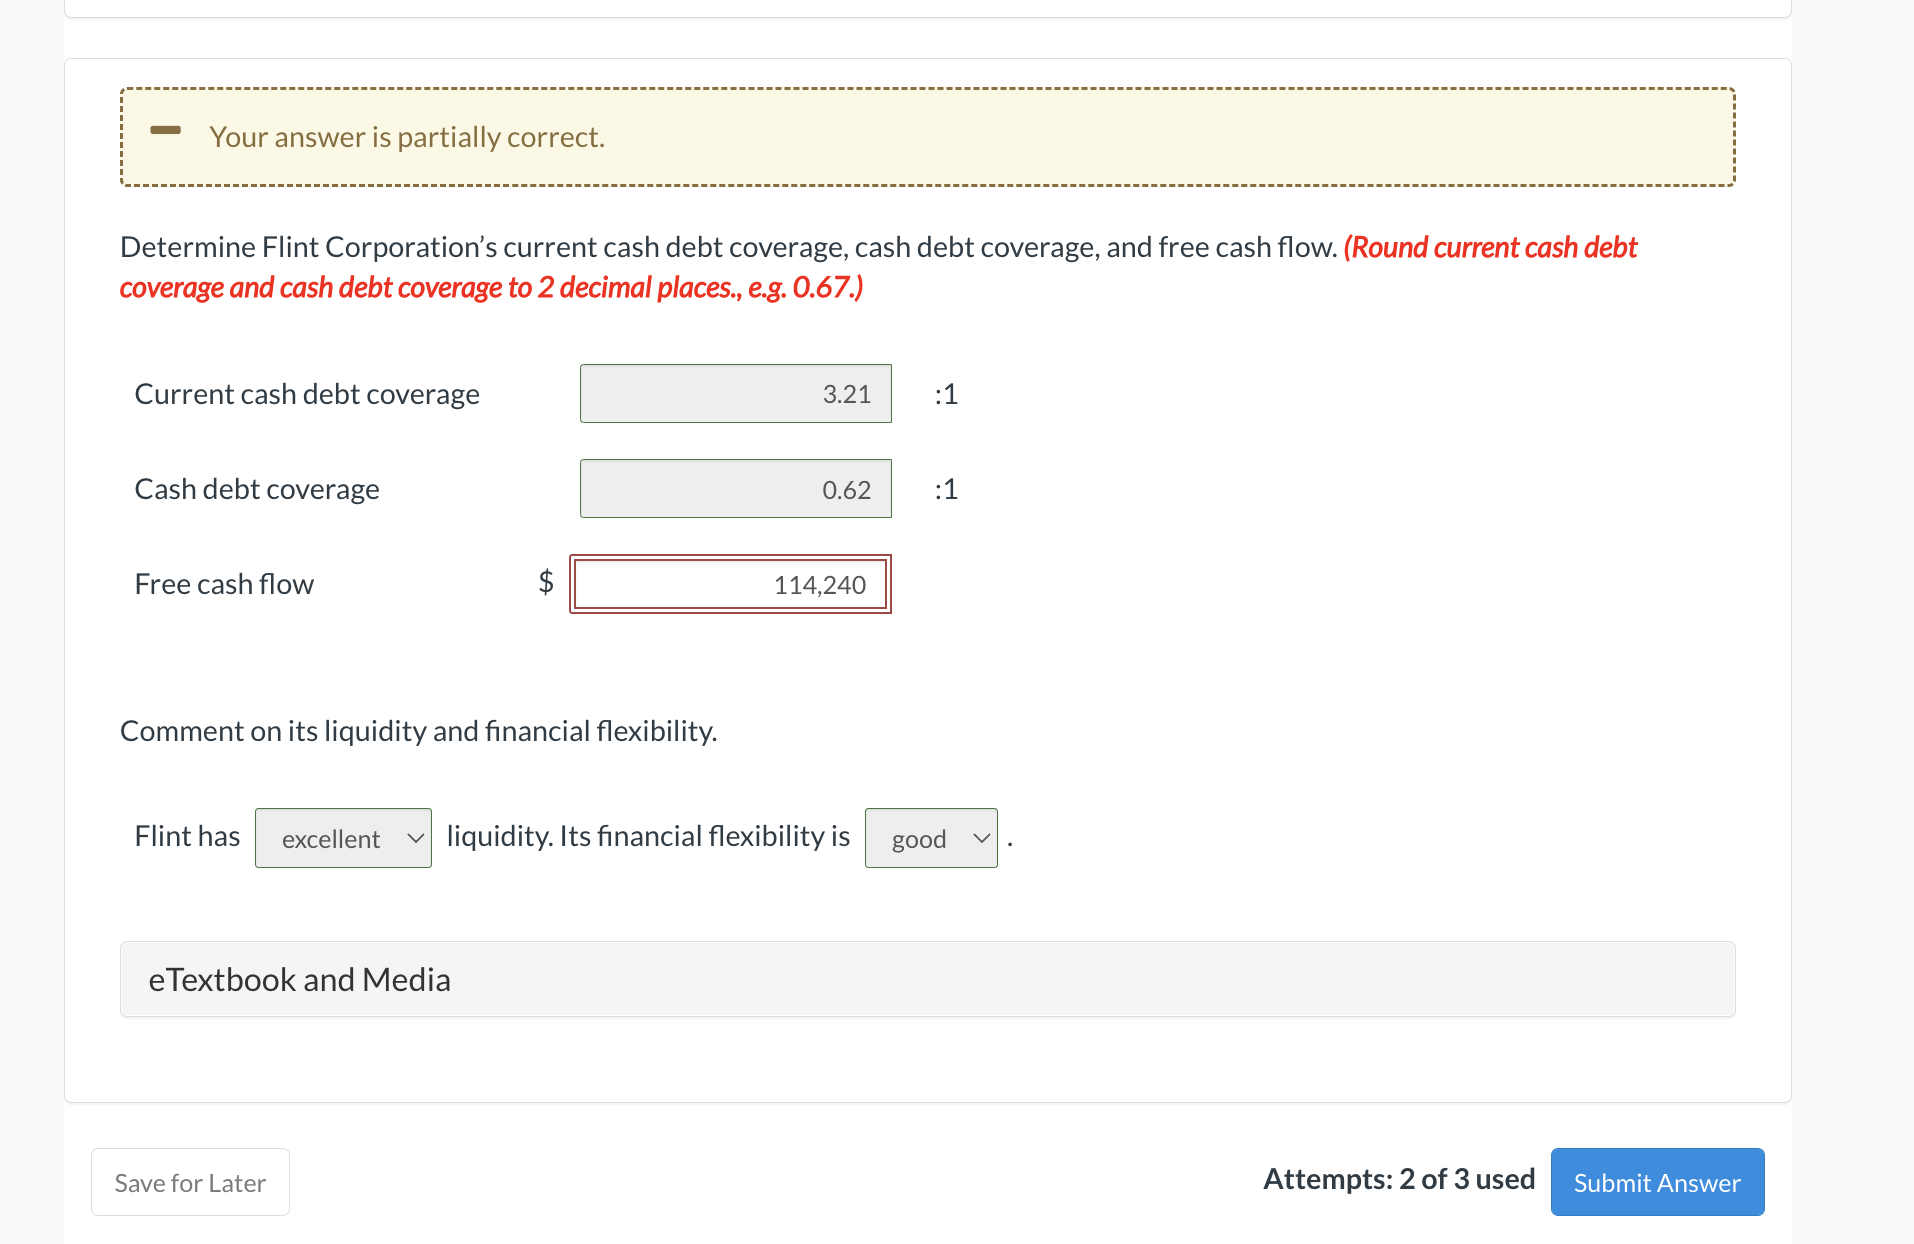Click the 'Comment on its liquidity' prompt text

(418, 731)
